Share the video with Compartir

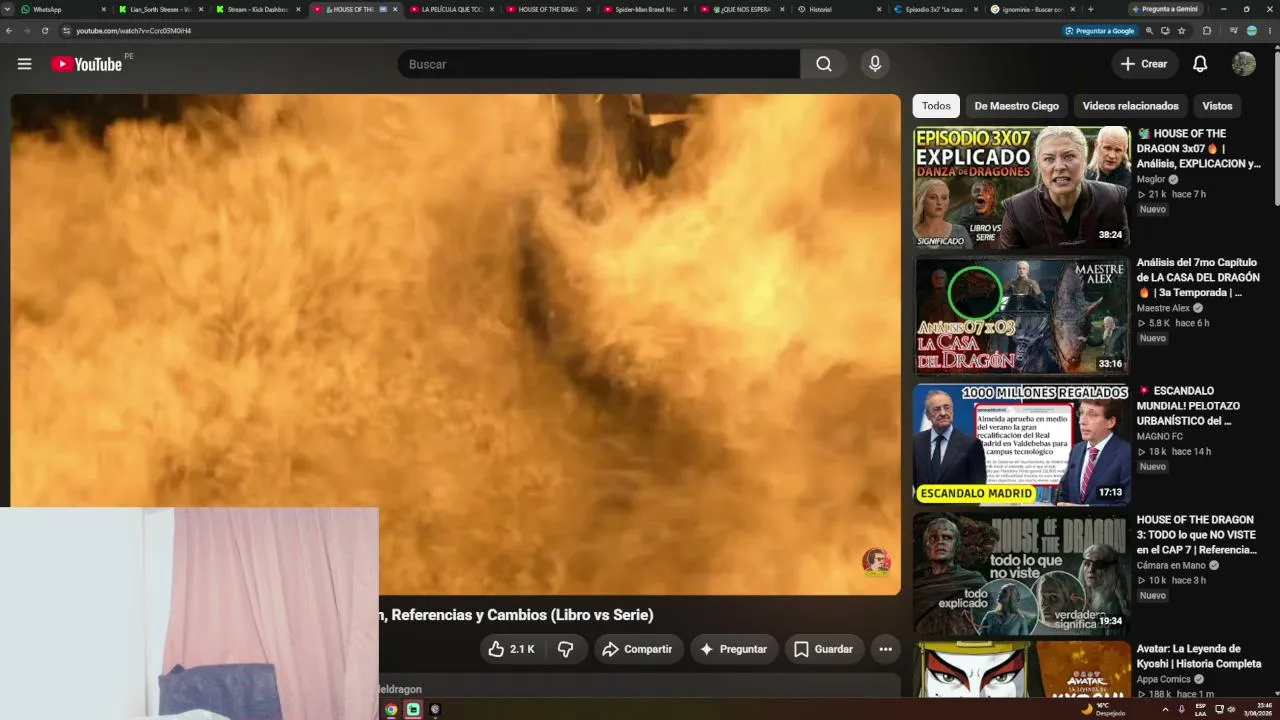tap(639, 649)
